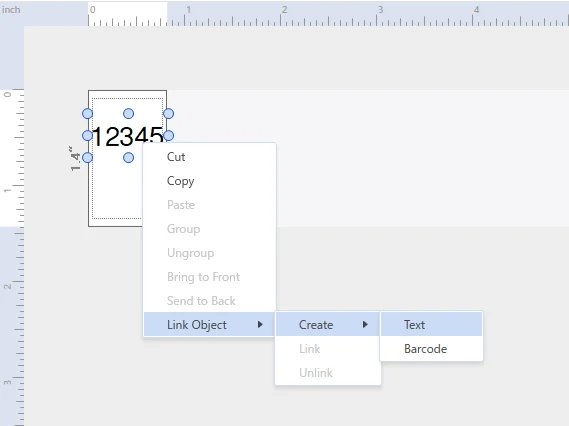569x426 pixels.
Task: Create a linked Text object
Action: [431, 324]
